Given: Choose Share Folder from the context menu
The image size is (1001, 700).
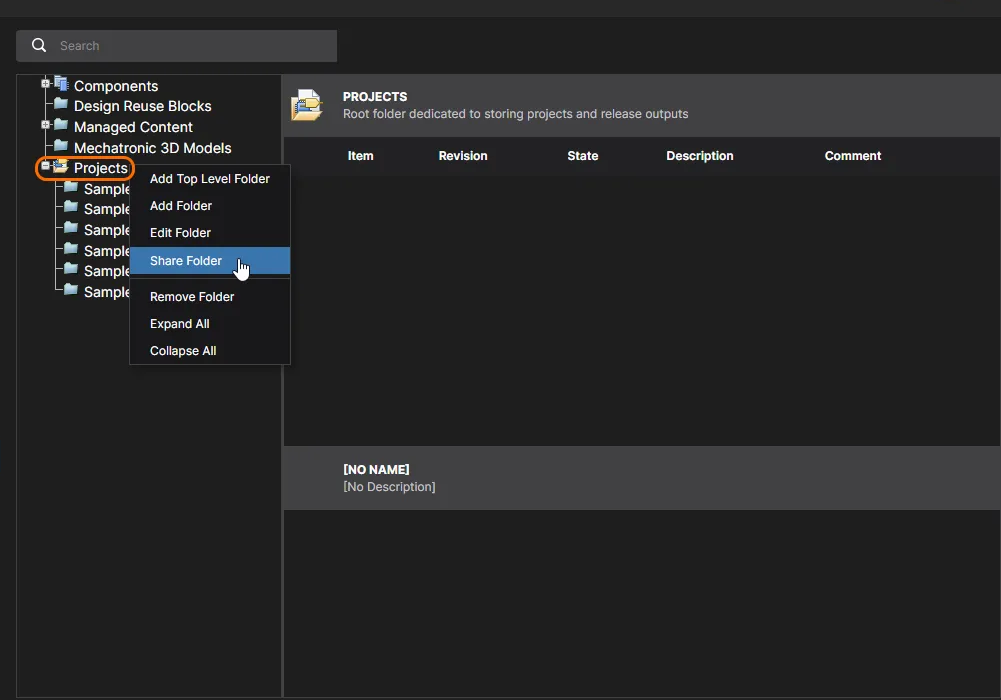Looking at the screenshot, I should (186, 261).
